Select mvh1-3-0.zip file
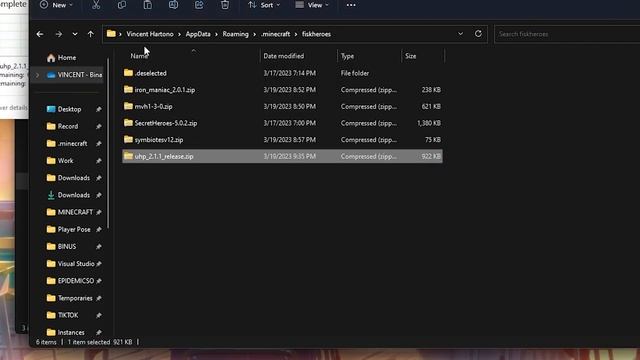The width and height of the screenshot is (640, 360). pos(282,107)
